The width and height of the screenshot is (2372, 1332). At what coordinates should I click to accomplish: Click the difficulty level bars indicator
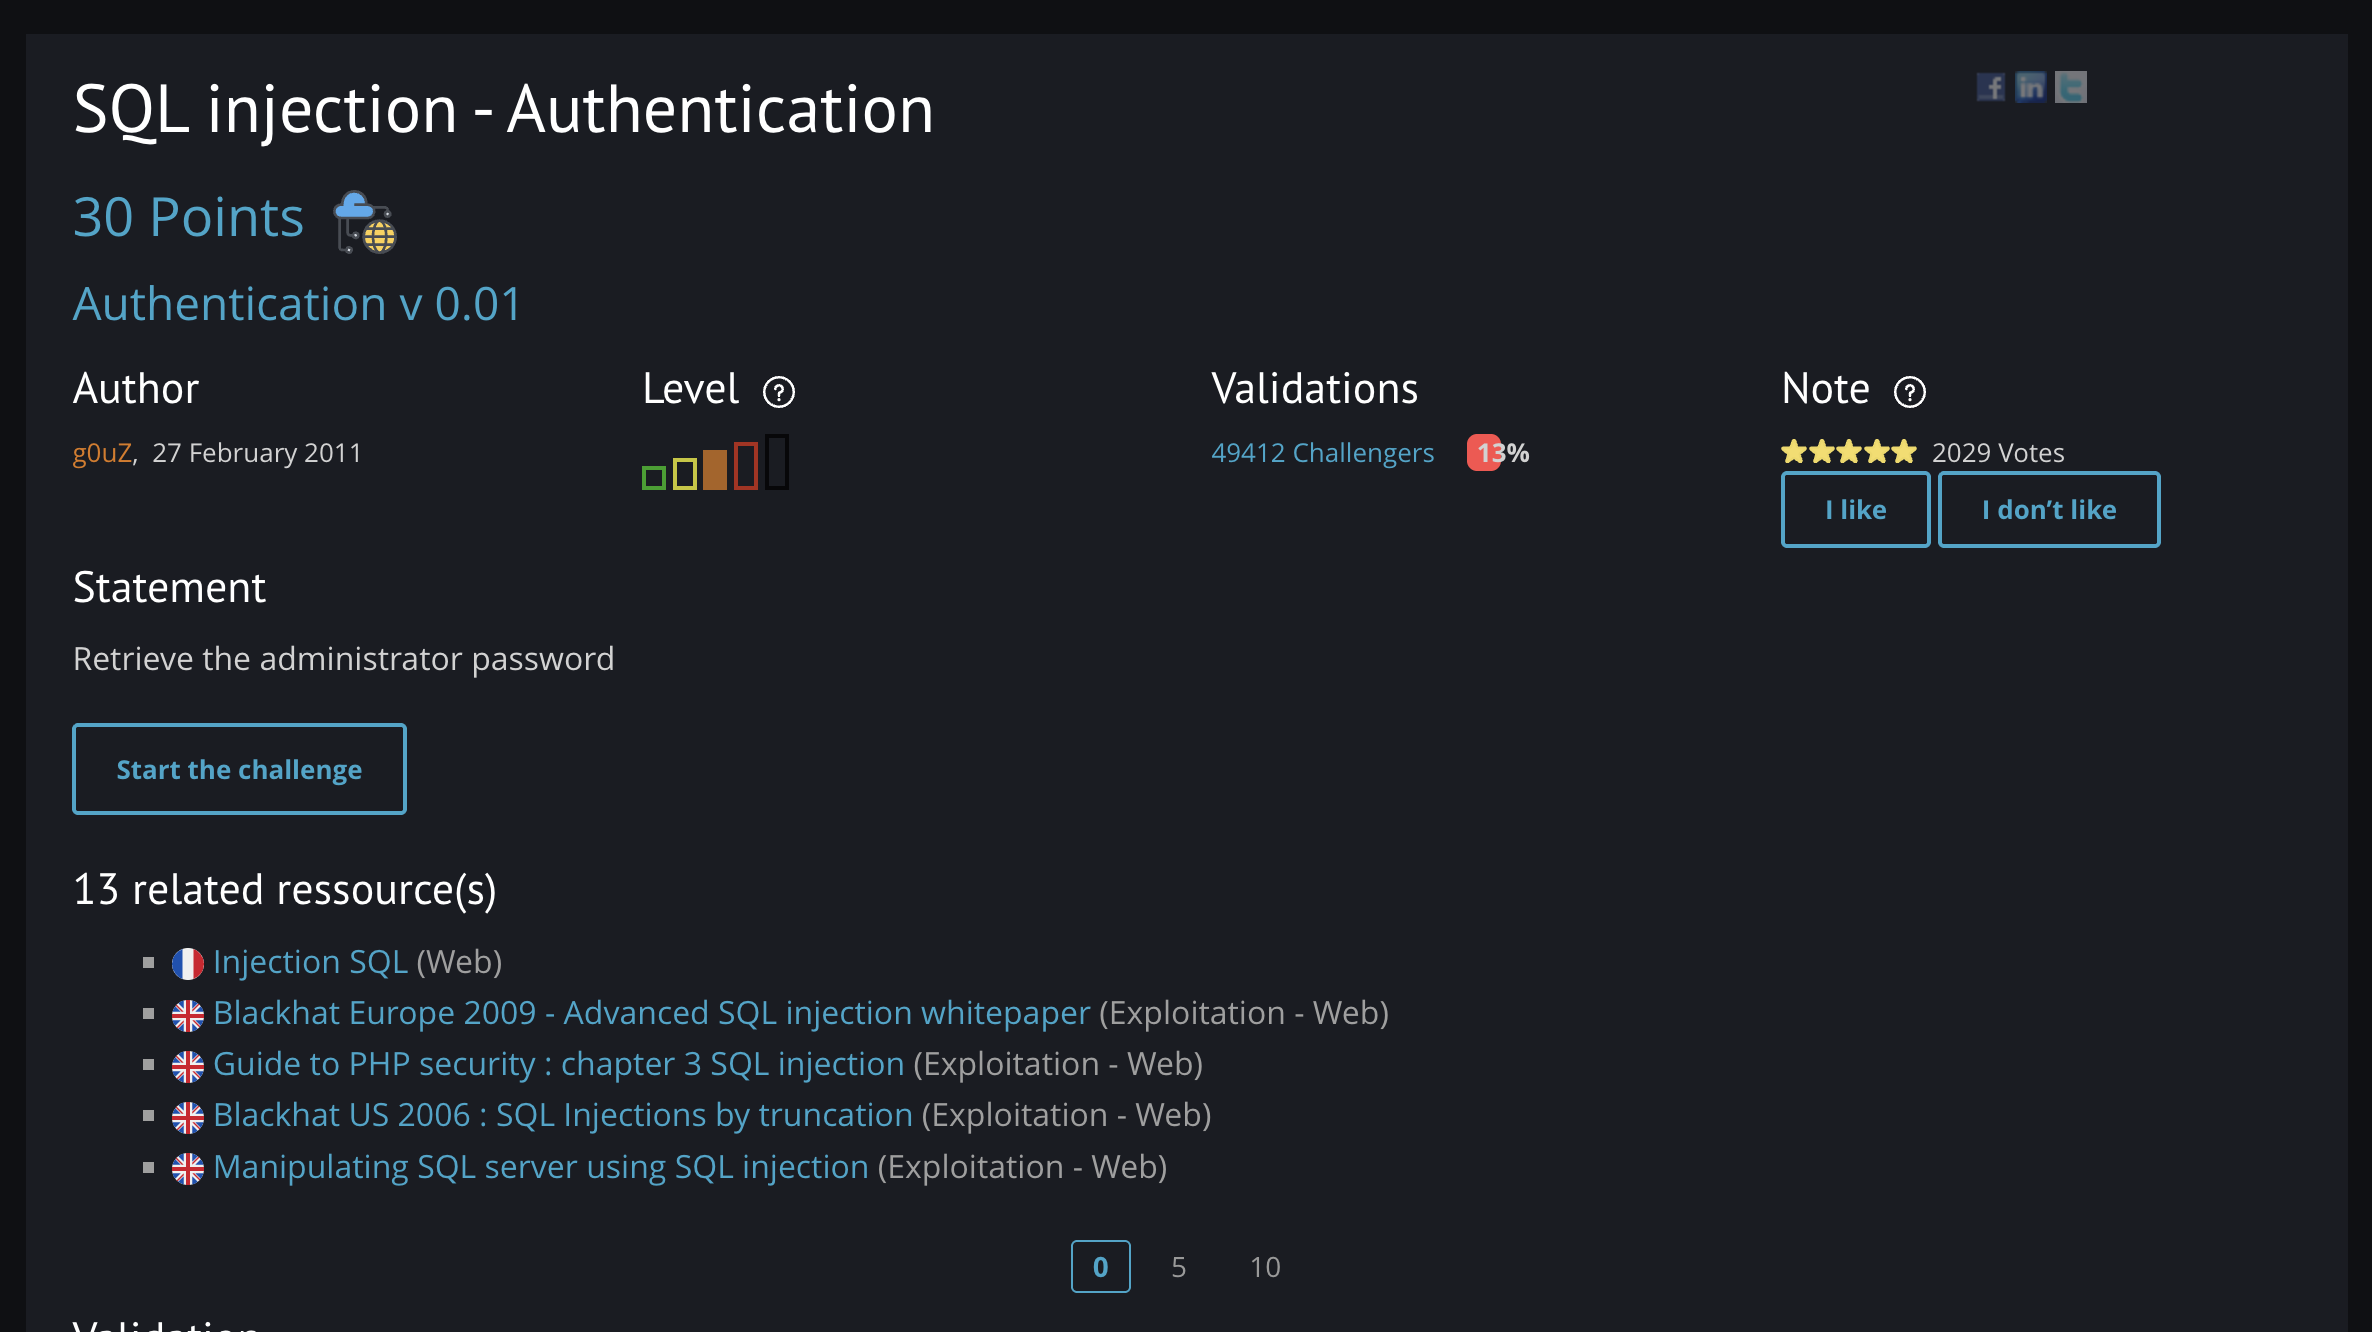(716, 462)
